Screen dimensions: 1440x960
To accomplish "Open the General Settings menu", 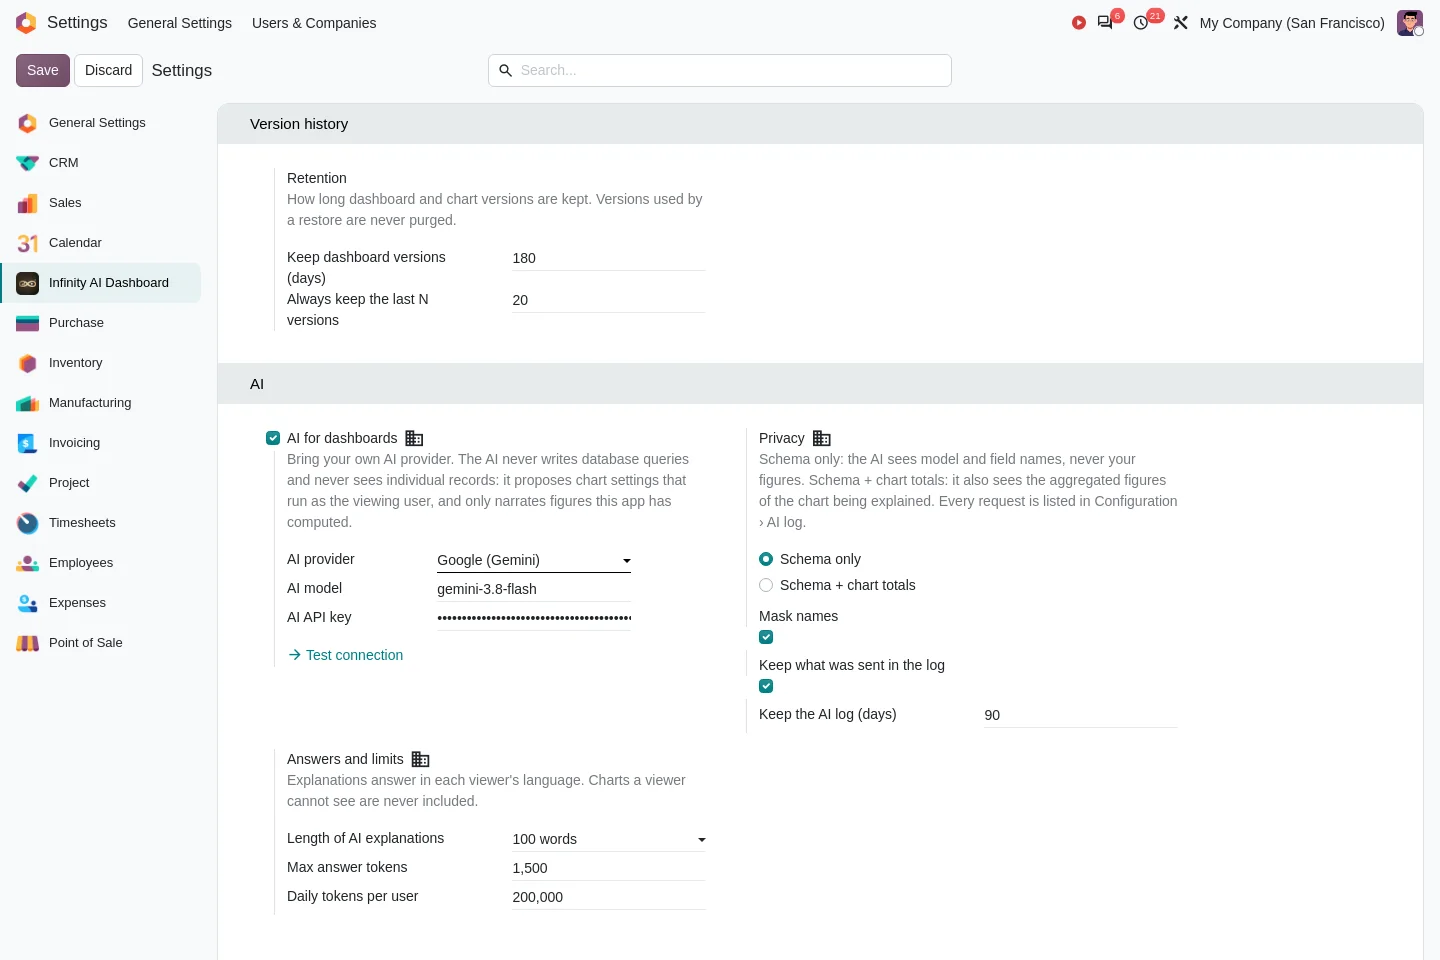I will pyautogui.click(x=180, y=23).
